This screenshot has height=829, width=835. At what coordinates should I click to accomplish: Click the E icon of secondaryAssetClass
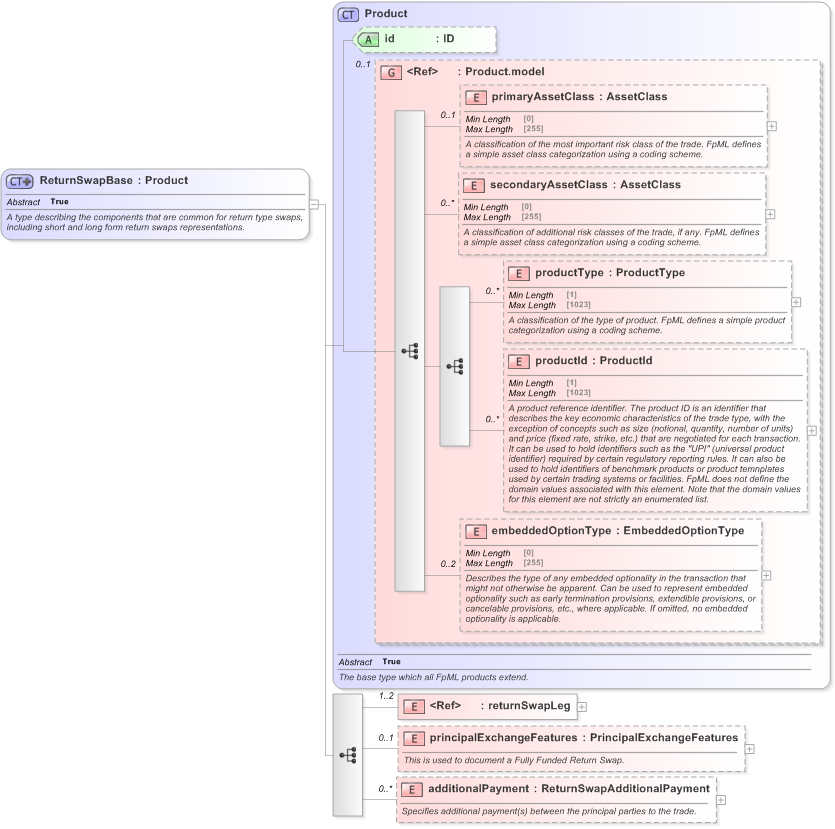pyautogui.click(x=474, y=185)
